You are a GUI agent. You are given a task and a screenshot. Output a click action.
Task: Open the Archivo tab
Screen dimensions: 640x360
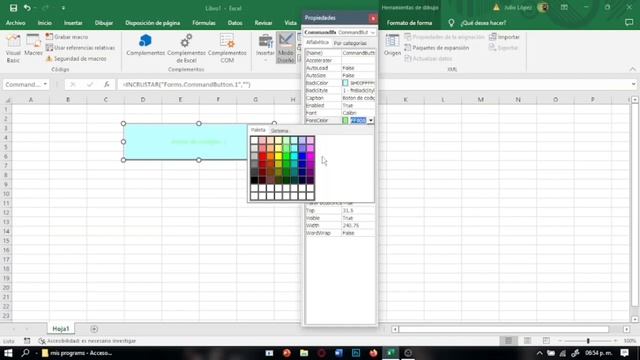tap(16, 23)
